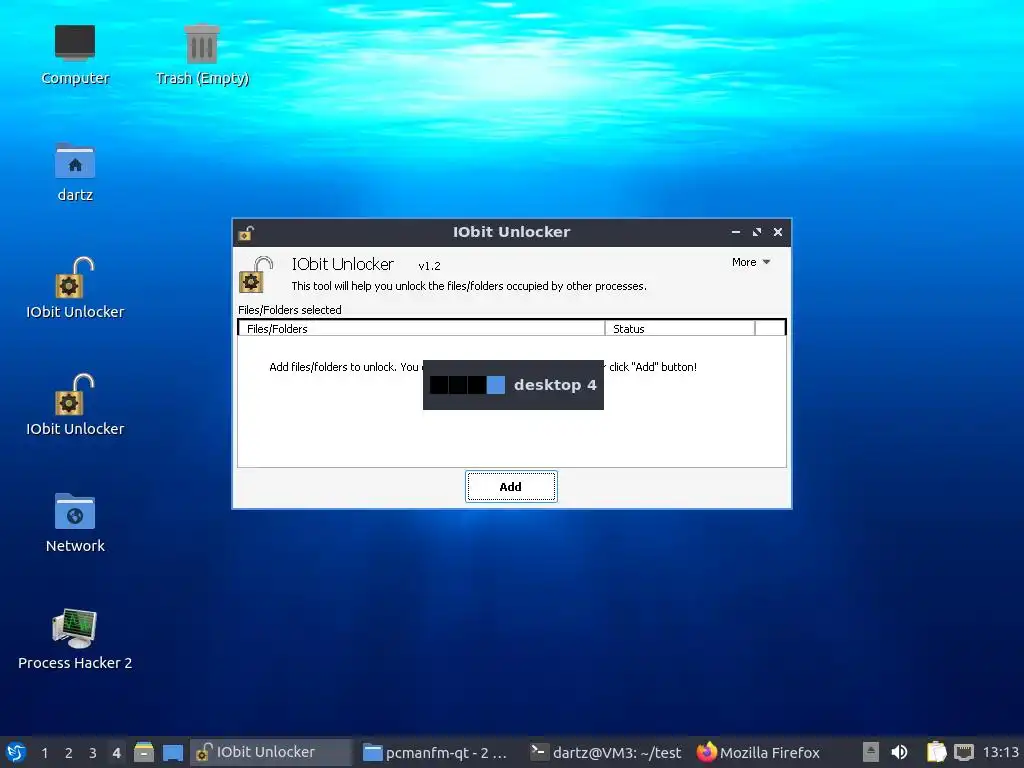This screenshot has height=768, width=1024.
Task: Select the dartz home folder icon
Action: tap(74, 172)
